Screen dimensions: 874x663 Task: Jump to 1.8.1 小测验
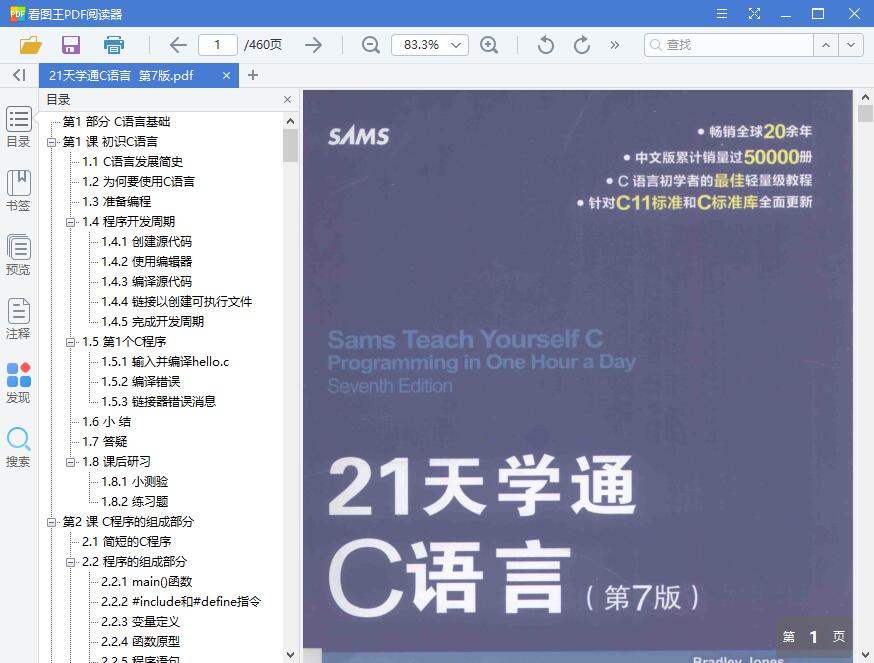point(134,482)
